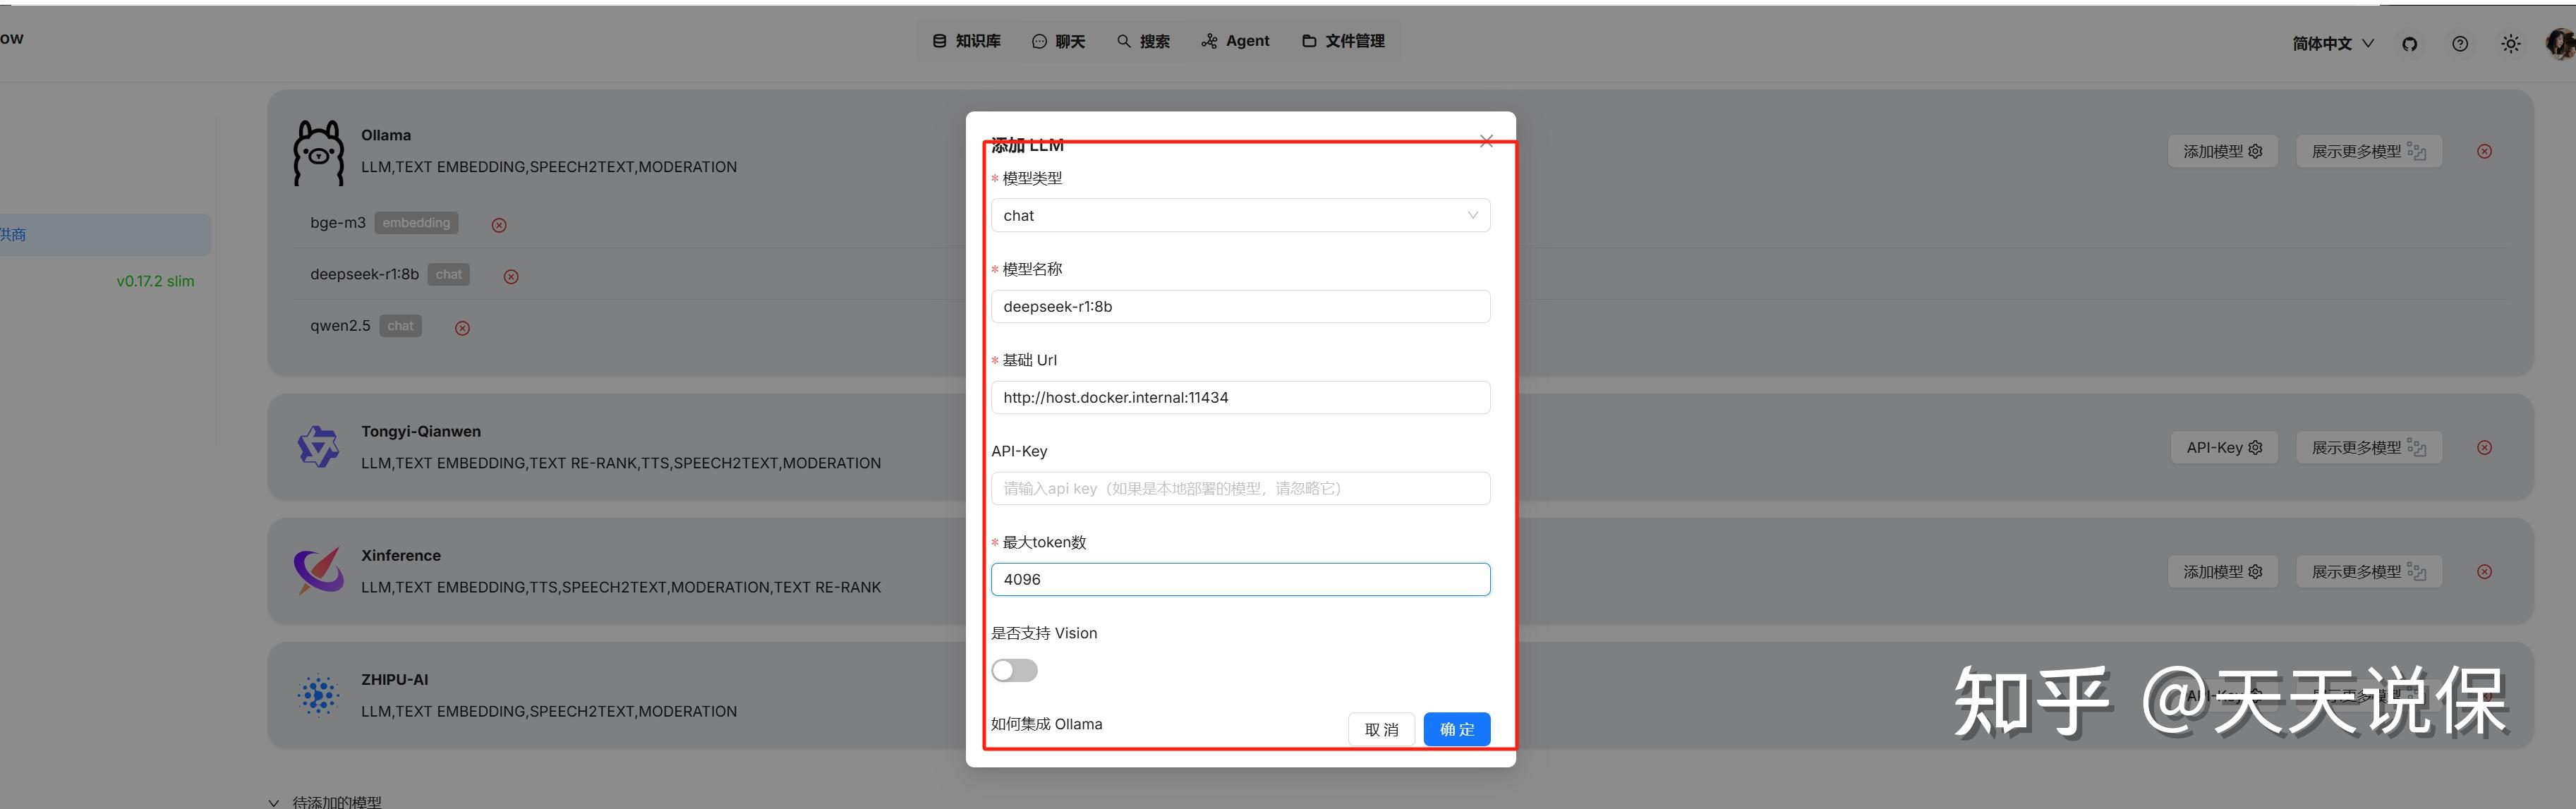Remove the Xinference provider with red X
Screen dimensions: 2576x809
[2484, 572]
